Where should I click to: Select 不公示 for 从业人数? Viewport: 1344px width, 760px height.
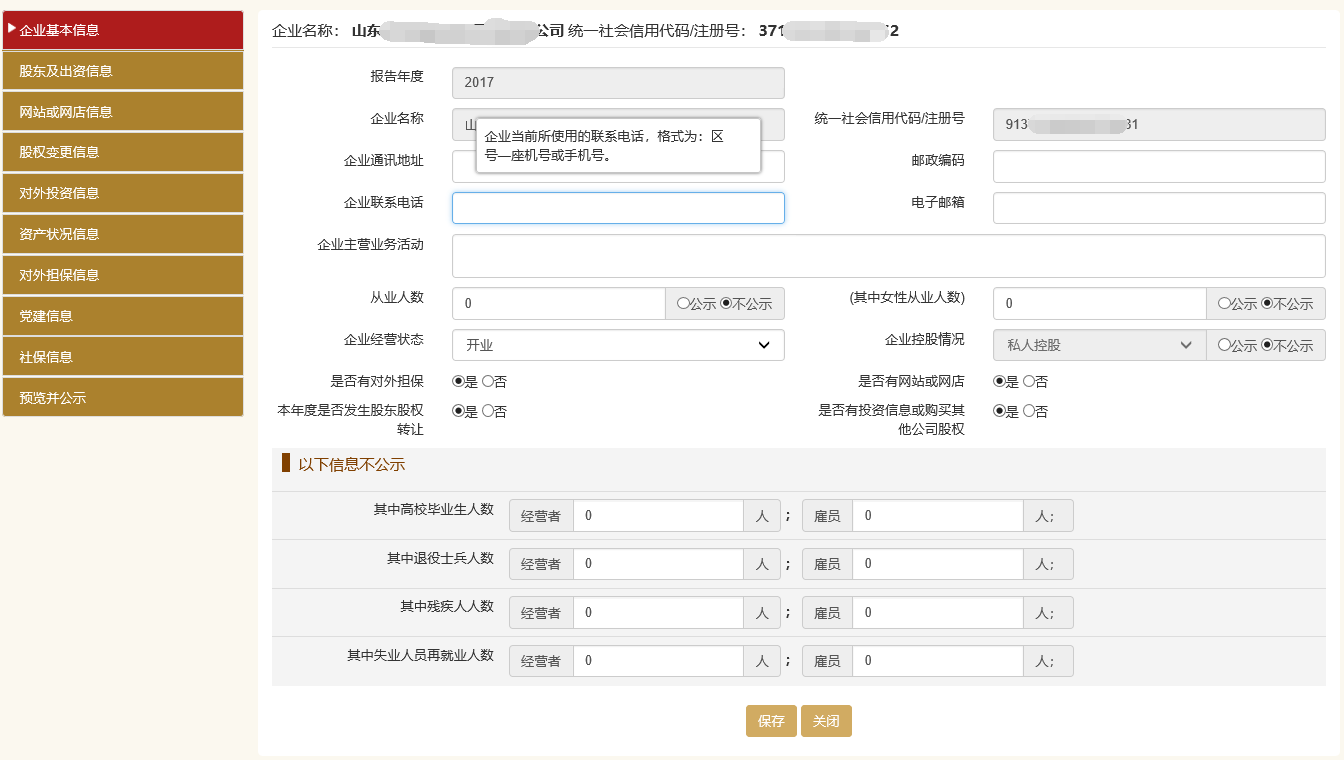726,304
